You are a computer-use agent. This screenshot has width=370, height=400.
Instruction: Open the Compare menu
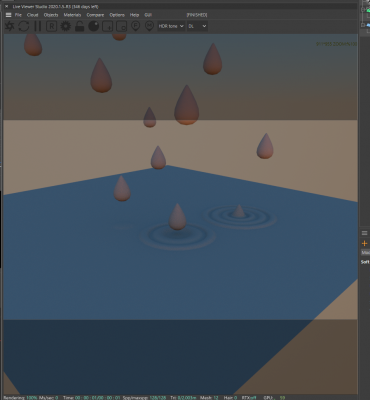95,15
